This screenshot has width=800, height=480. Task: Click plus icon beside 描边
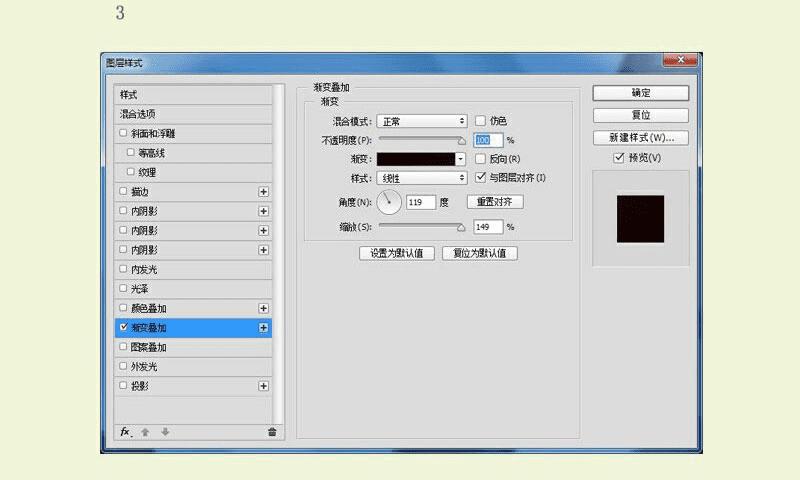pyautogui.click(x=263, y=192)
